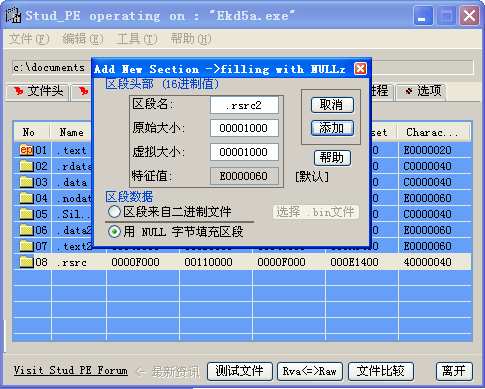The height and width of the screenshot is (389, 485).
Task: Click the Rva<=>Raw button
Action: click(310, 371)
